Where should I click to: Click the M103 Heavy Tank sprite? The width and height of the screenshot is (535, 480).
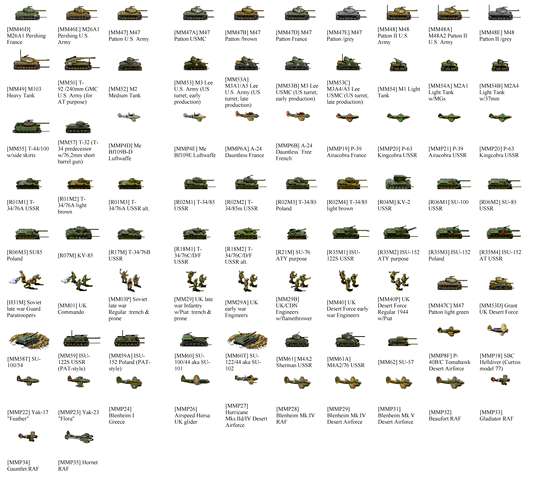pyautogui.click(x=31, y=61)
